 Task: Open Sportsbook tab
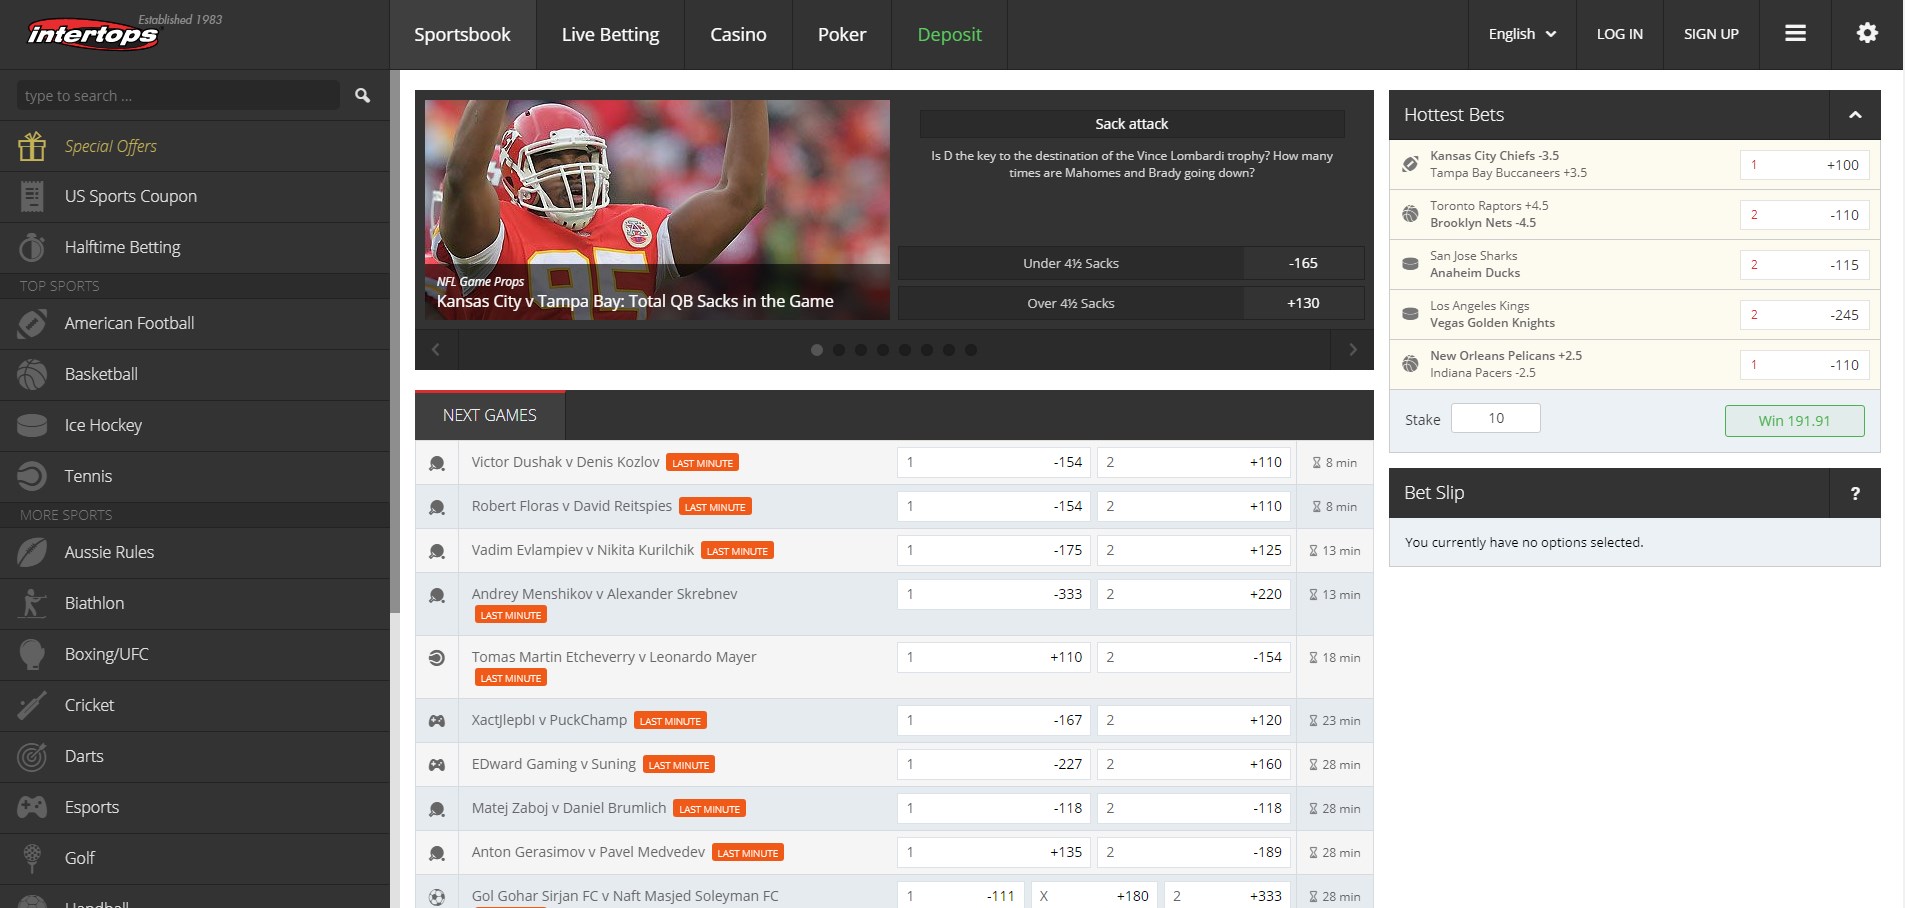click(x=462, y=34)
